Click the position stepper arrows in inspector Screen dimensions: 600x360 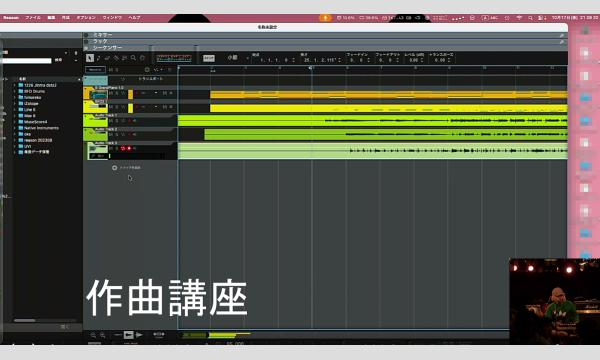(x=293, y=60)
